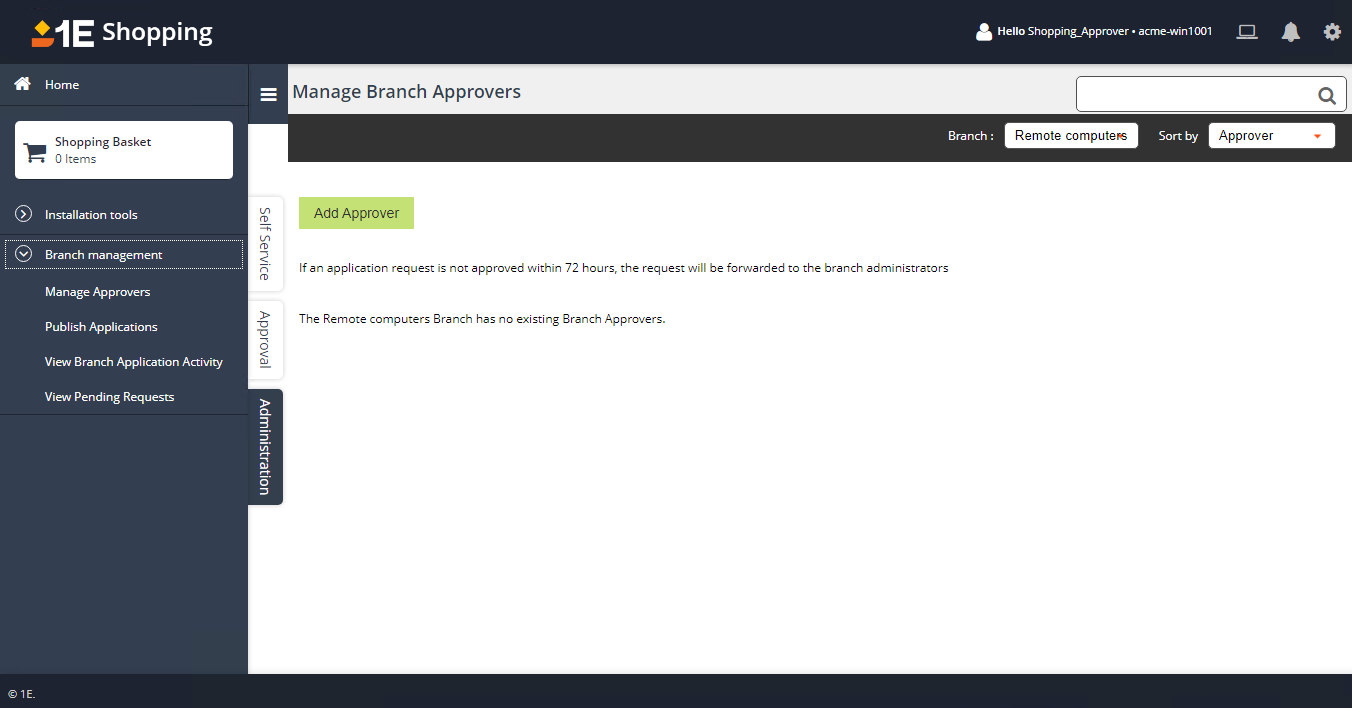Click the search magnifier icon
The width and height of the screenshot is (1352, 708).
pyautogui.click(x=1326, y=96)
